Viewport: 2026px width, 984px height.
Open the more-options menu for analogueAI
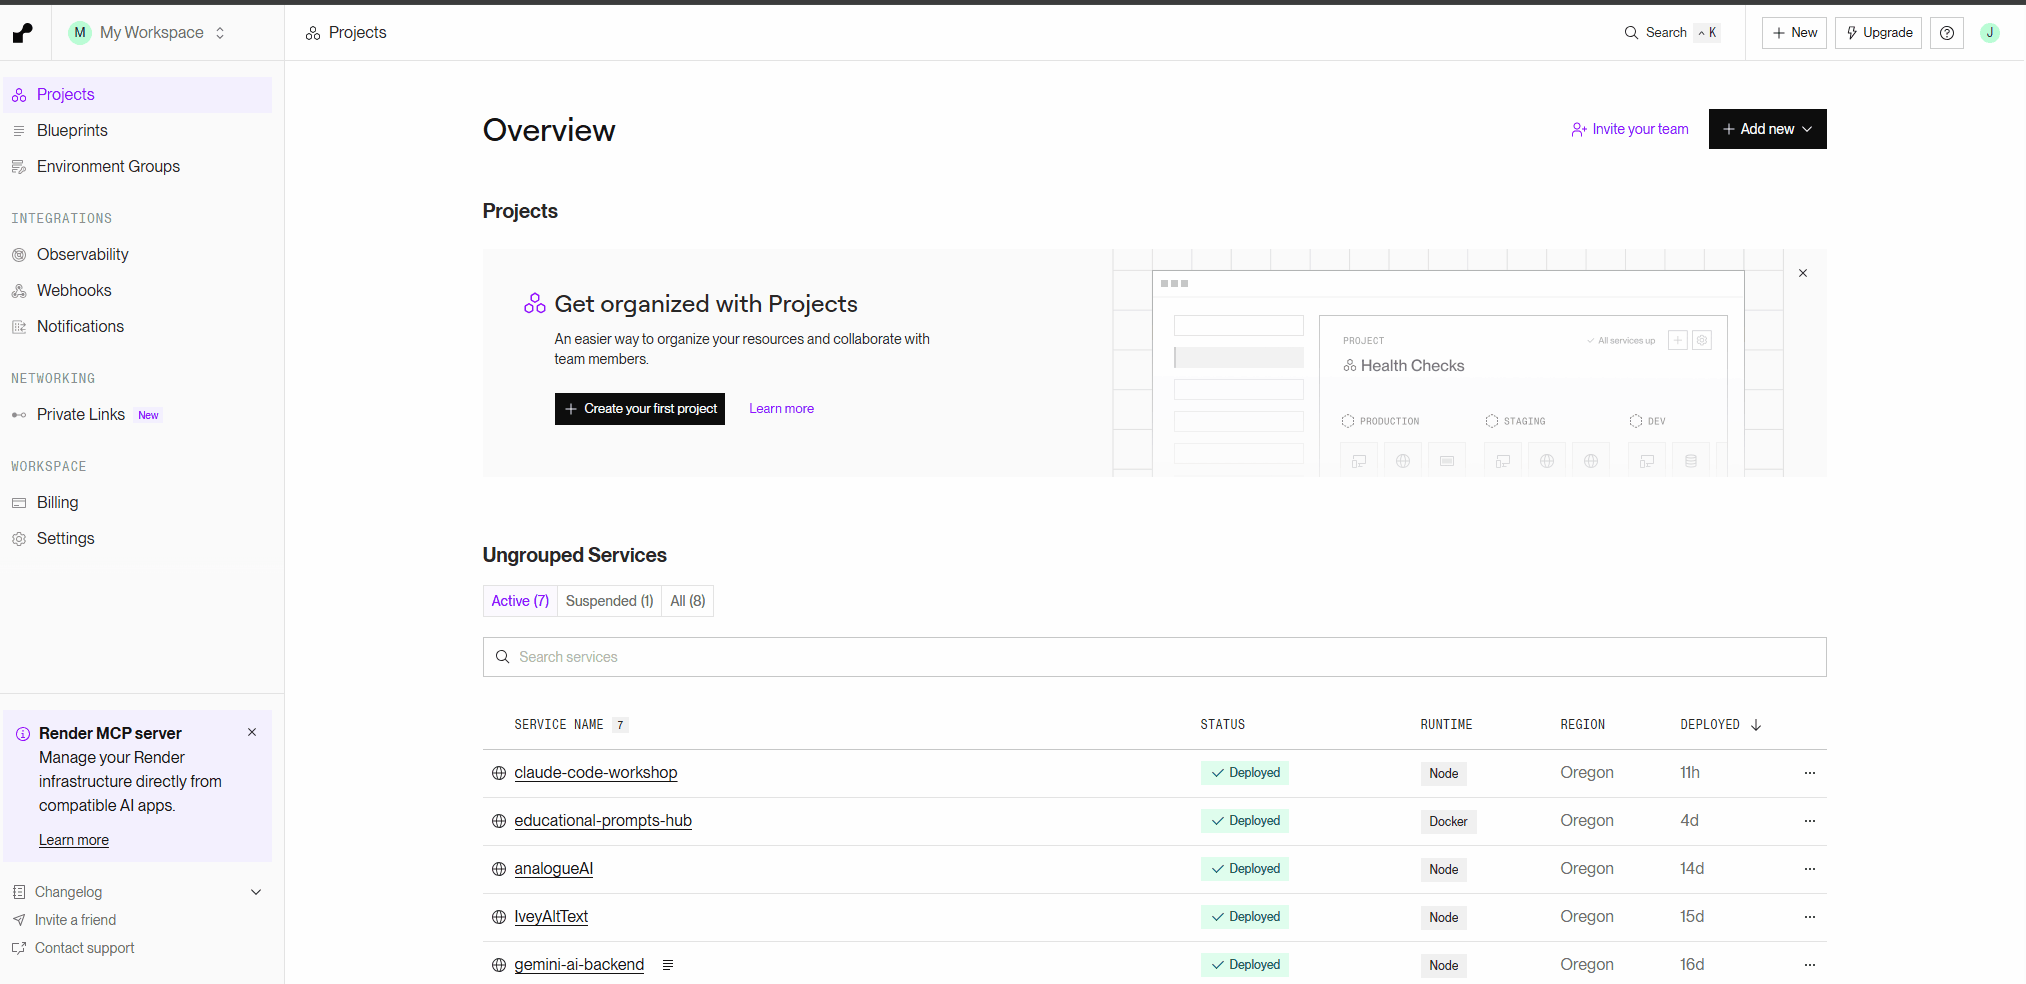(1810, 869)
